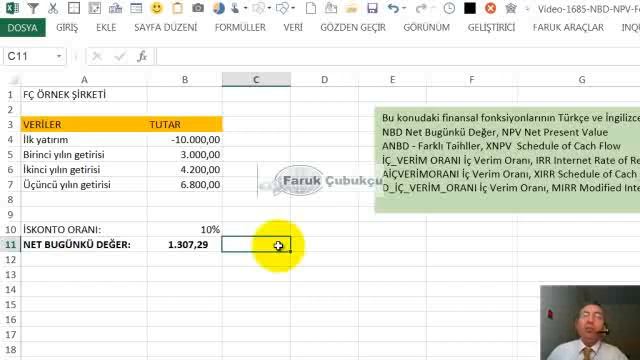The image size is (640, 360).
Task: Click the green financial functions note box
Action: click(x=507, y=160)
